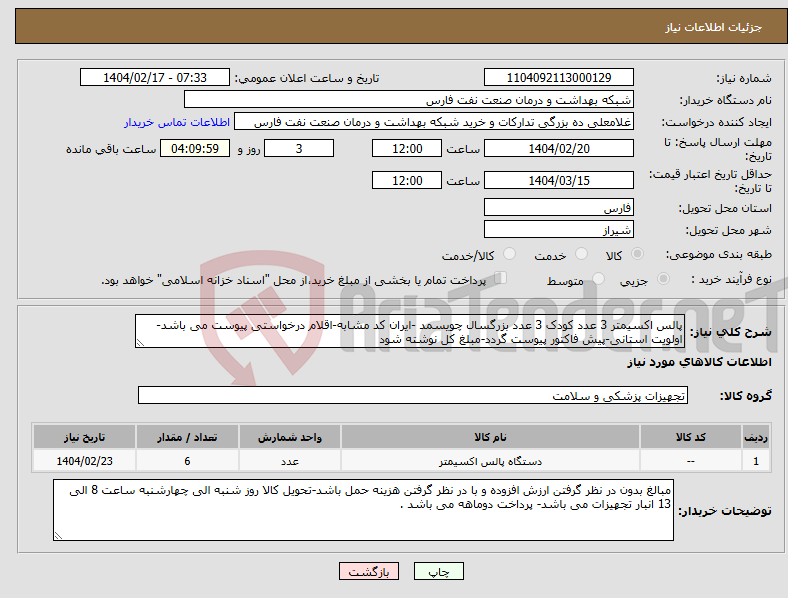The height and width of the screenshot is (598, 788).
Task: Click the واحد شمارش column header
Action: click(x=290, y=437)
